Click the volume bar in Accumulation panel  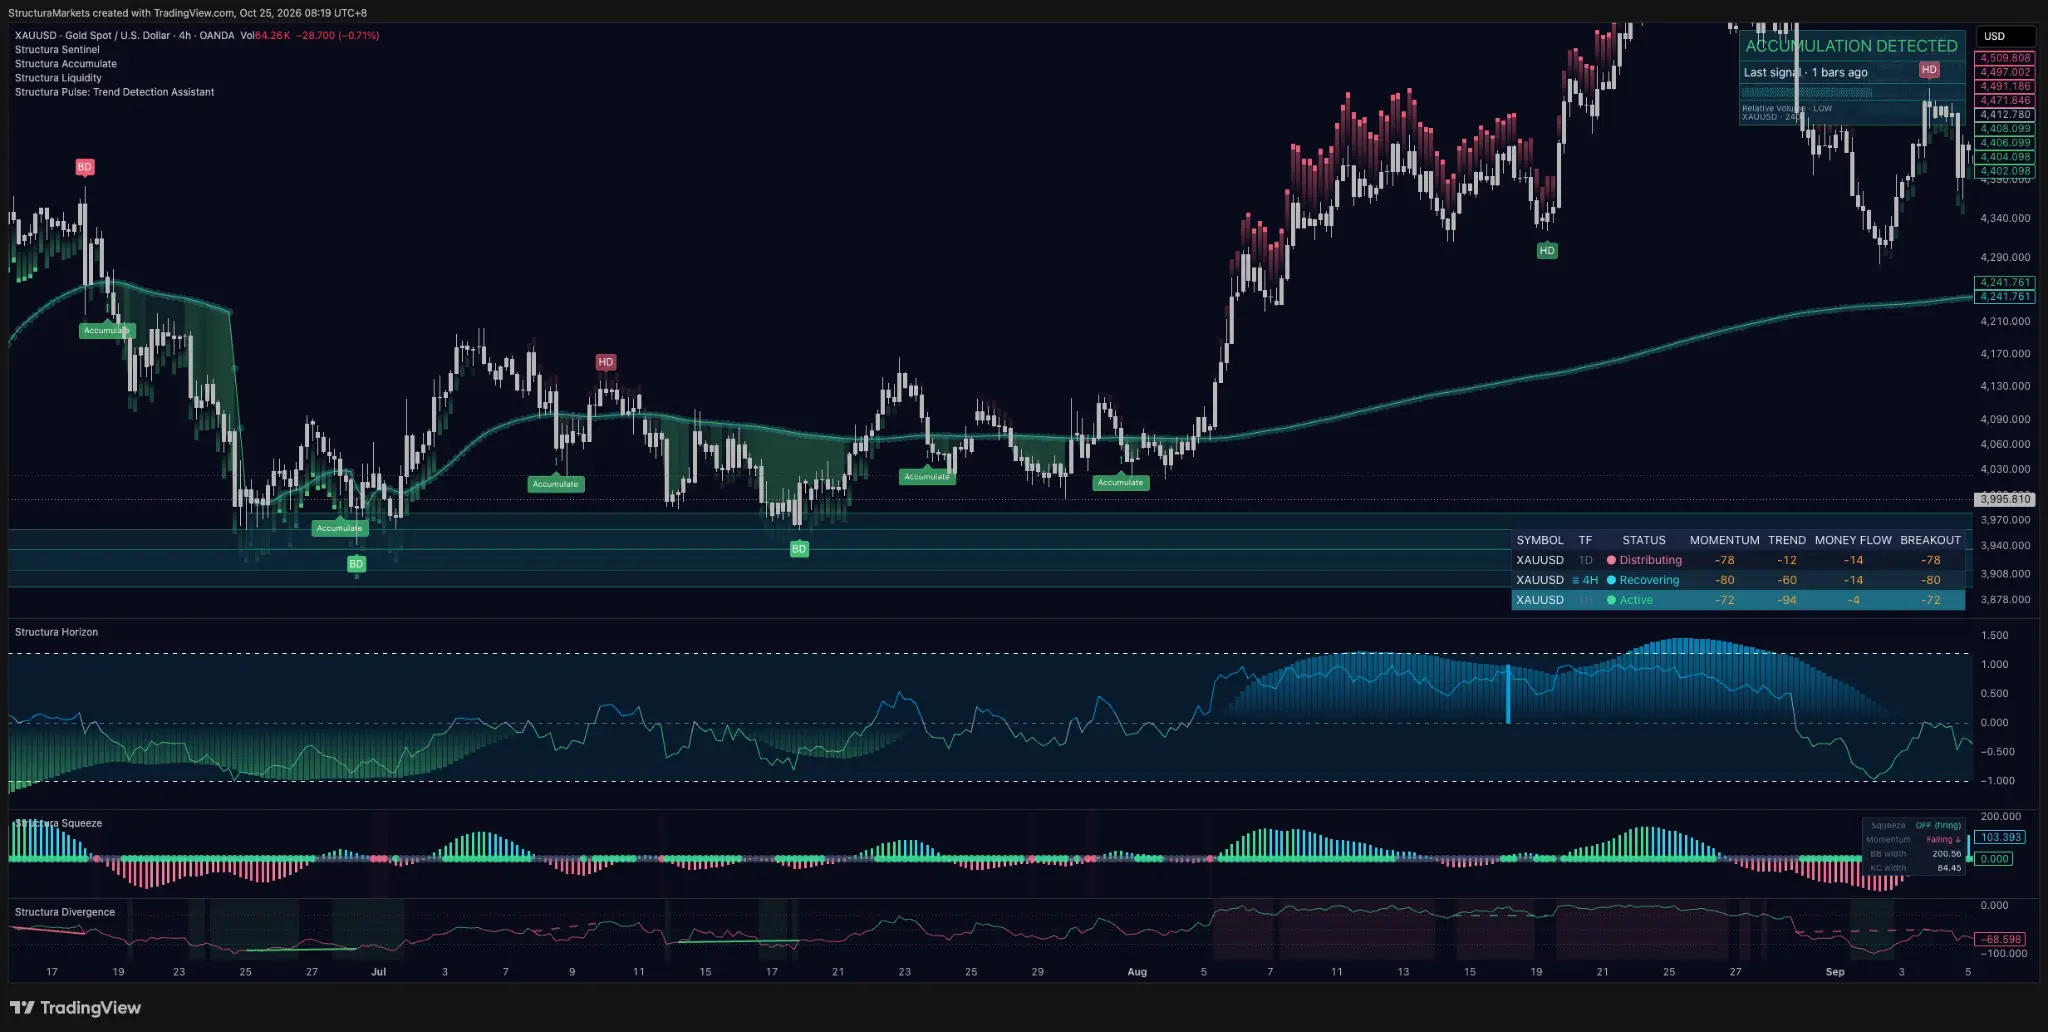pos(1807,93)
